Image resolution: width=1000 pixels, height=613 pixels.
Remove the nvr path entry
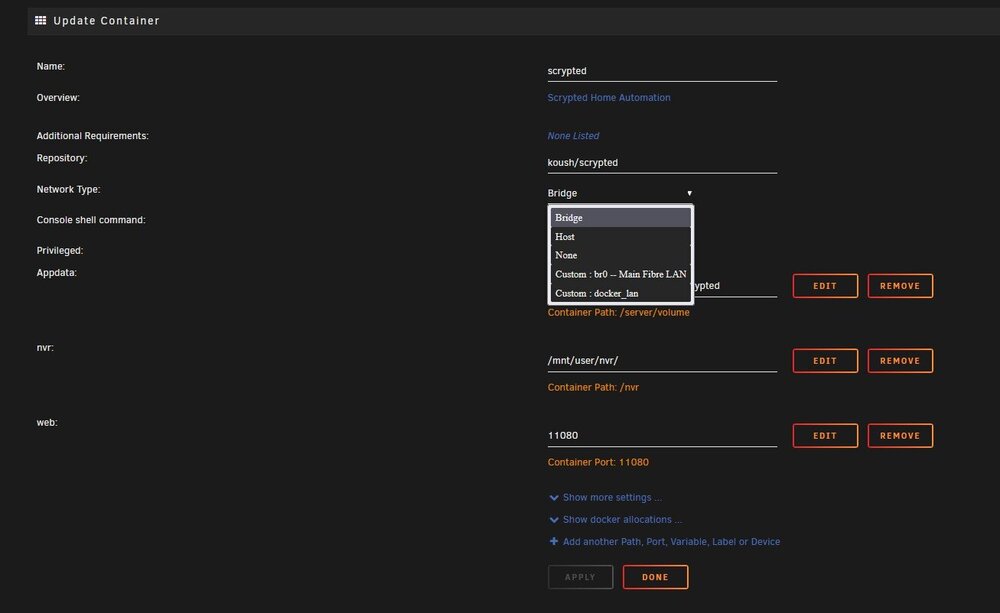click(x=900, y=361)
